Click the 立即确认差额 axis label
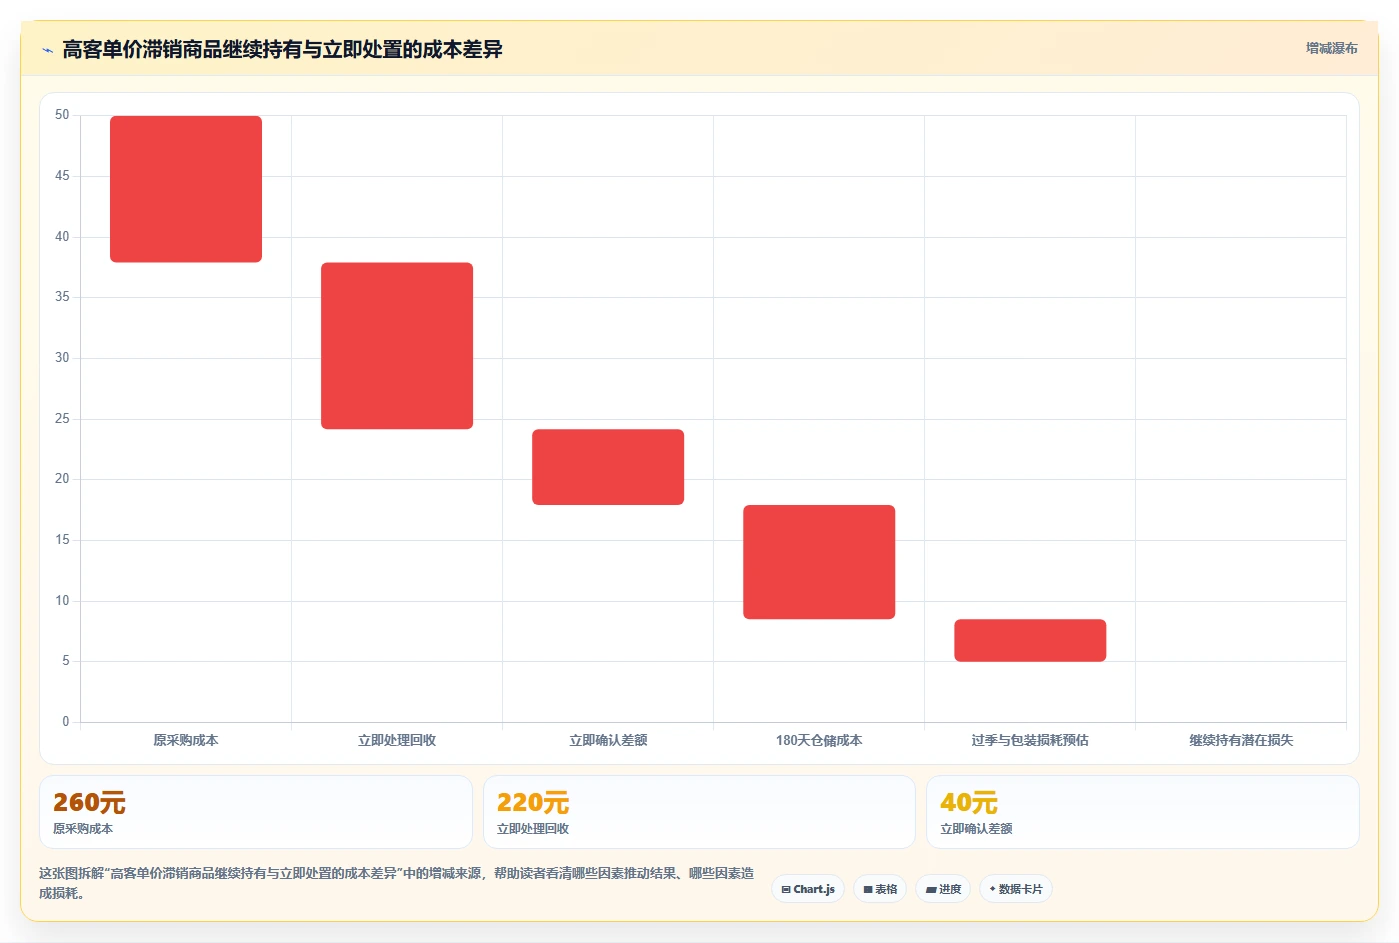Image resolution: width=1399 pixels, height=943 pixels. [x=608, y=740]
